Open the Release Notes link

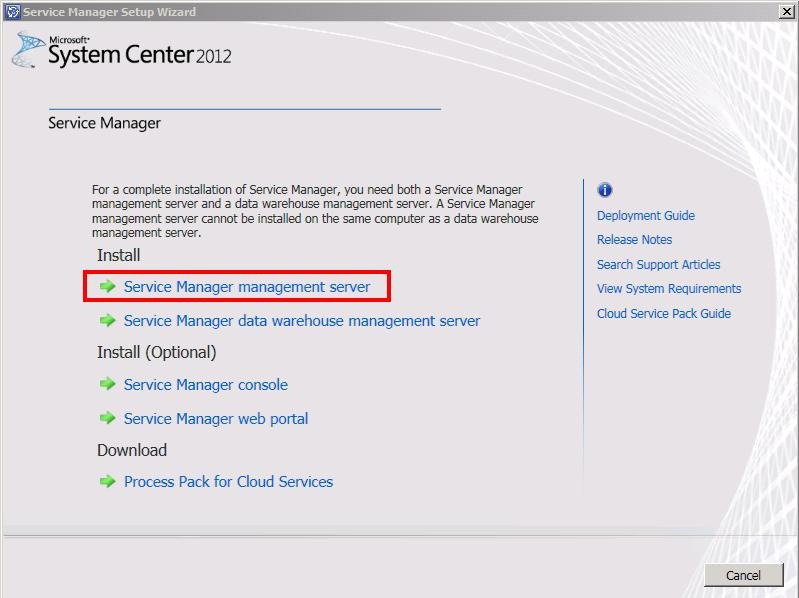pyautogui.click(x=634, y=240)
